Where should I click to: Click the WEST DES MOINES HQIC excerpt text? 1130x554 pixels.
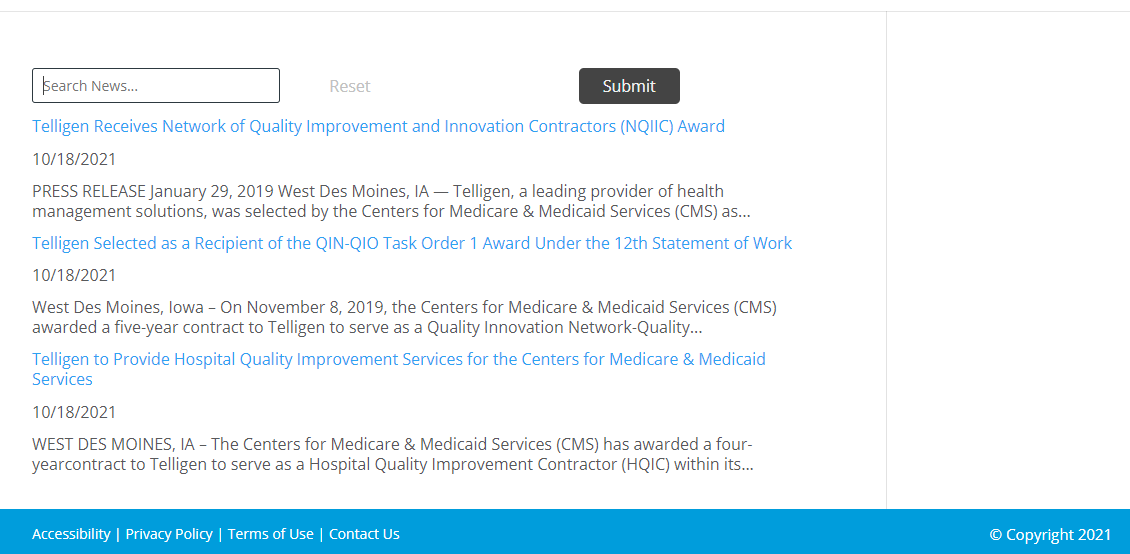coord(393,454)
